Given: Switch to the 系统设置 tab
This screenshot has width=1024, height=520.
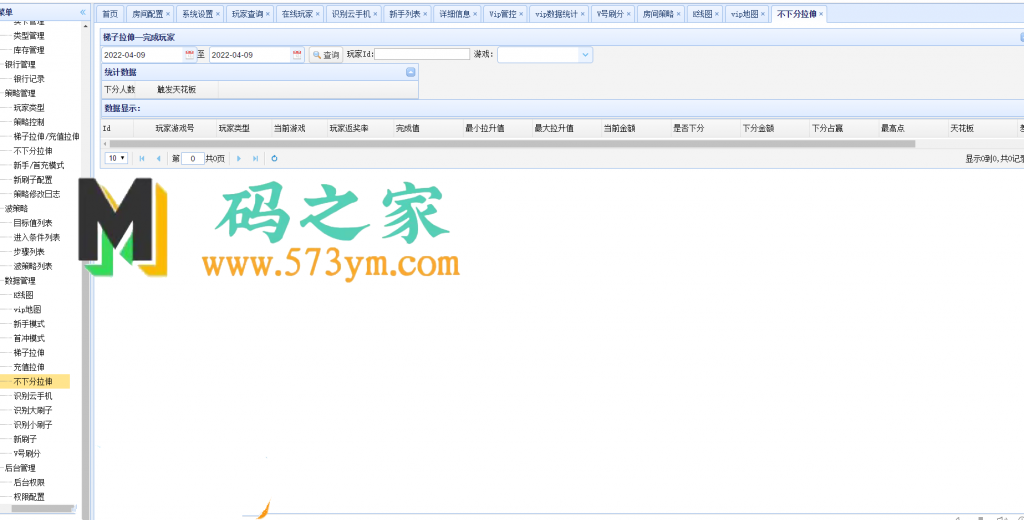Looking at the screenshot, I should coord(197,14).
